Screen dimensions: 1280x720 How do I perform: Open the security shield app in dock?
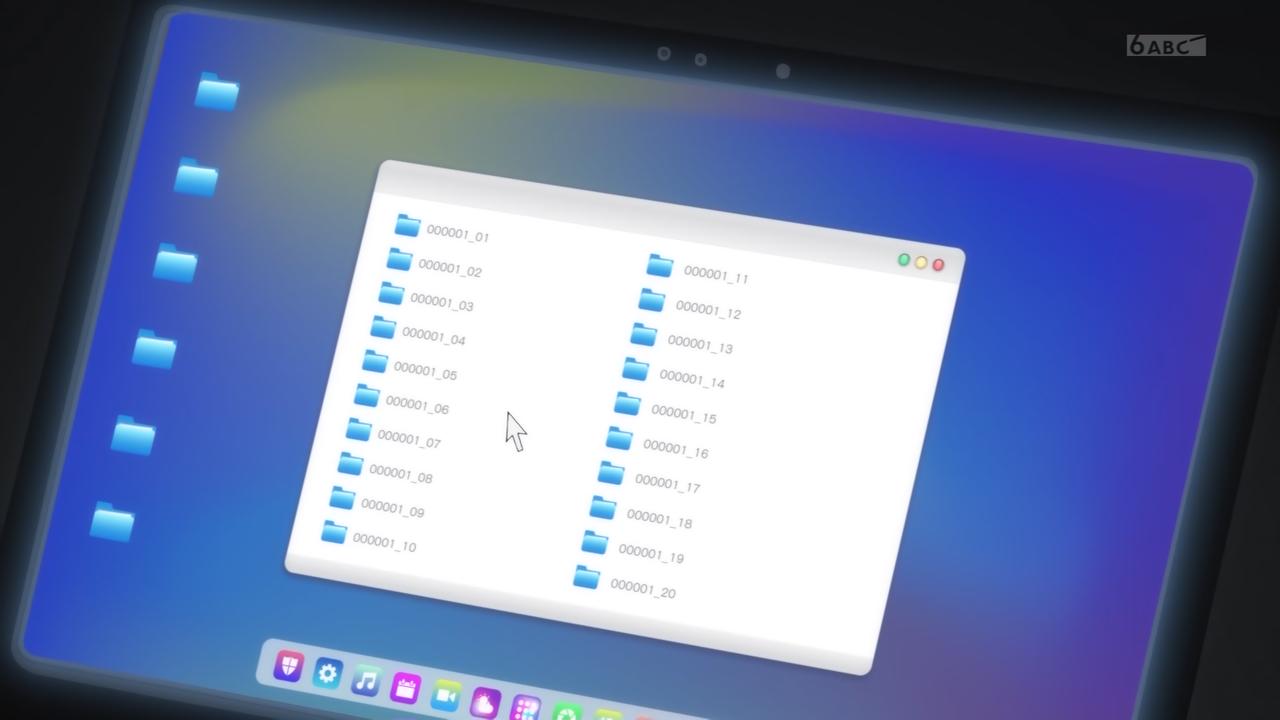[288, 667]
